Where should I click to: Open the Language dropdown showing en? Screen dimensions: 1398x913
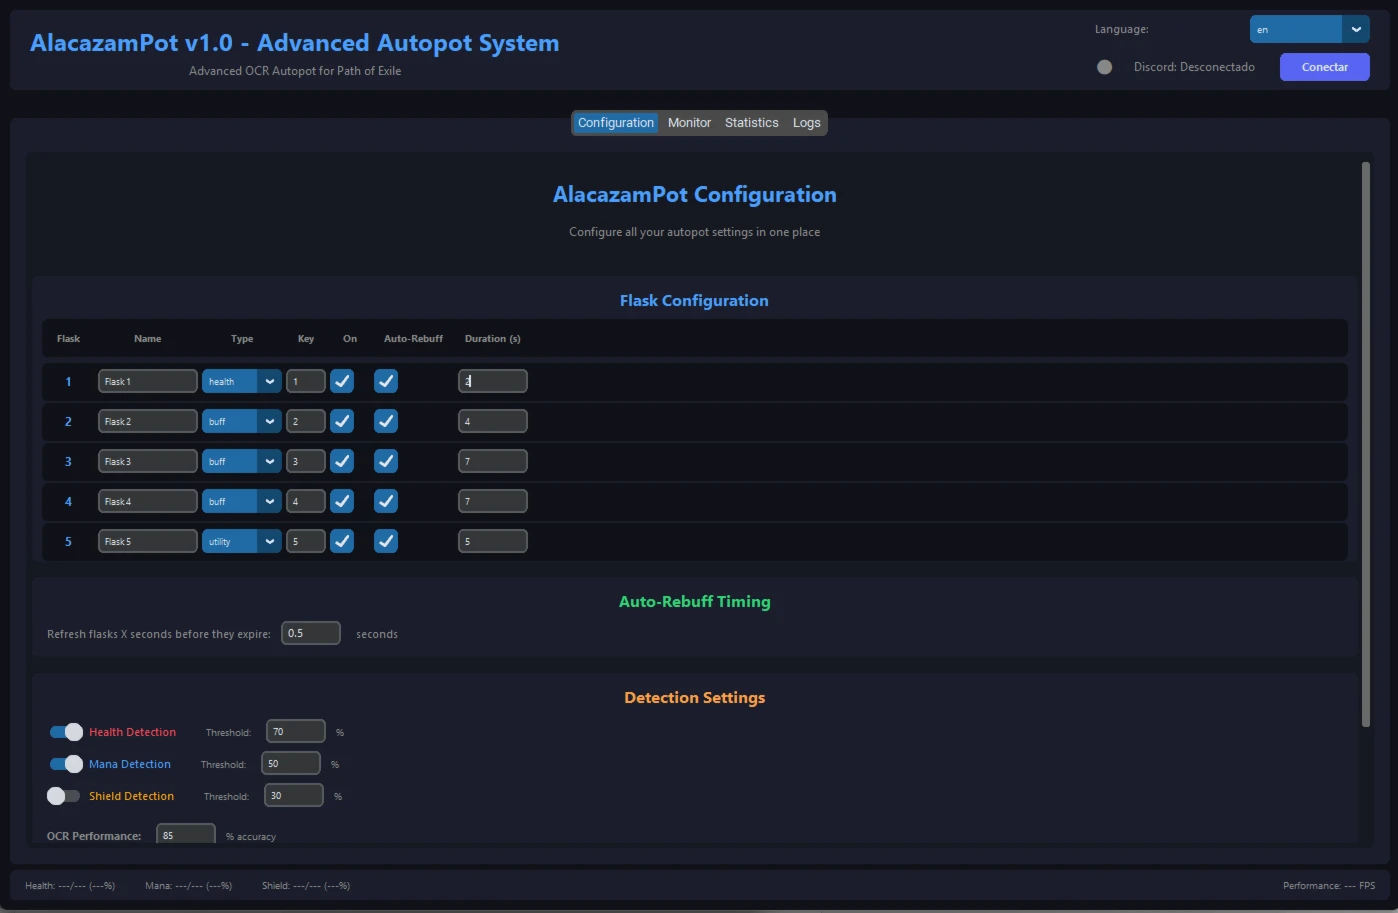[1309, 29]
